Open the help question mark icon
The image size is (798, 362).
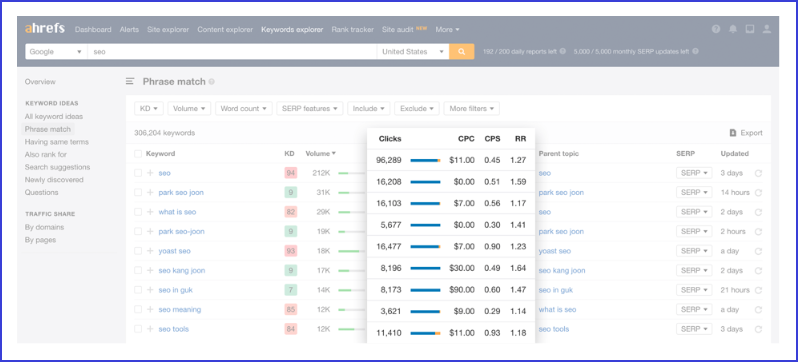[x=716, y=30]
